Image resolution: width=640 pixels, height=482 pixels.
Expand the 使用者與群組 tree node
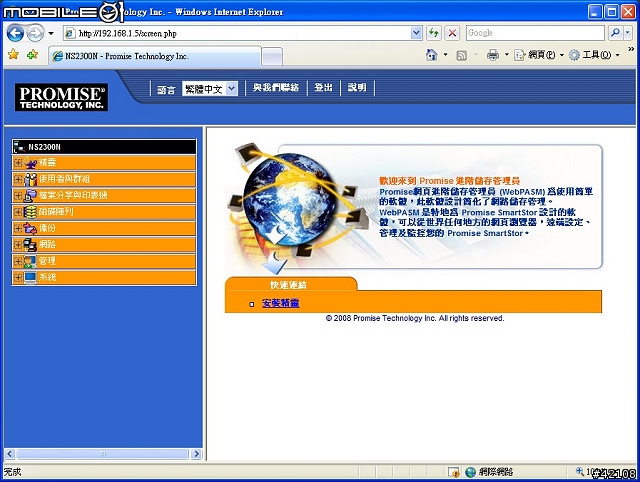18,179
